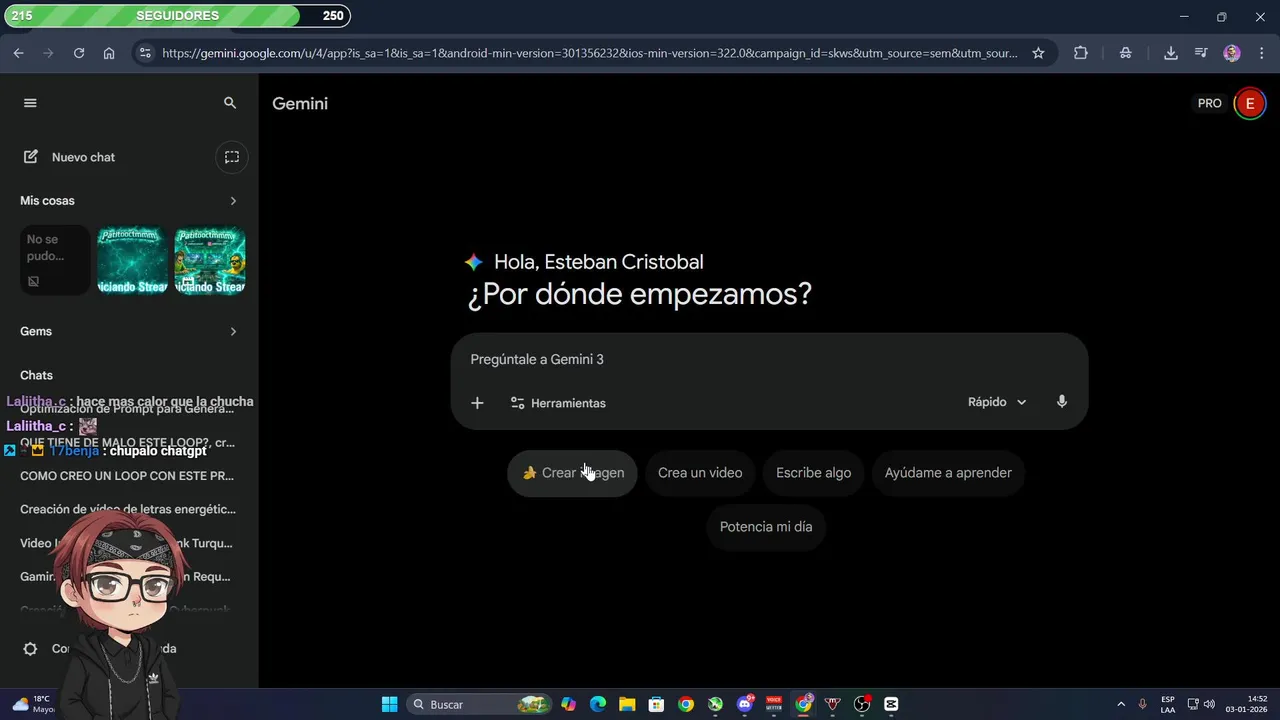Reload the page with refresh icon
1280x720 pixels.
pos(79,53)
